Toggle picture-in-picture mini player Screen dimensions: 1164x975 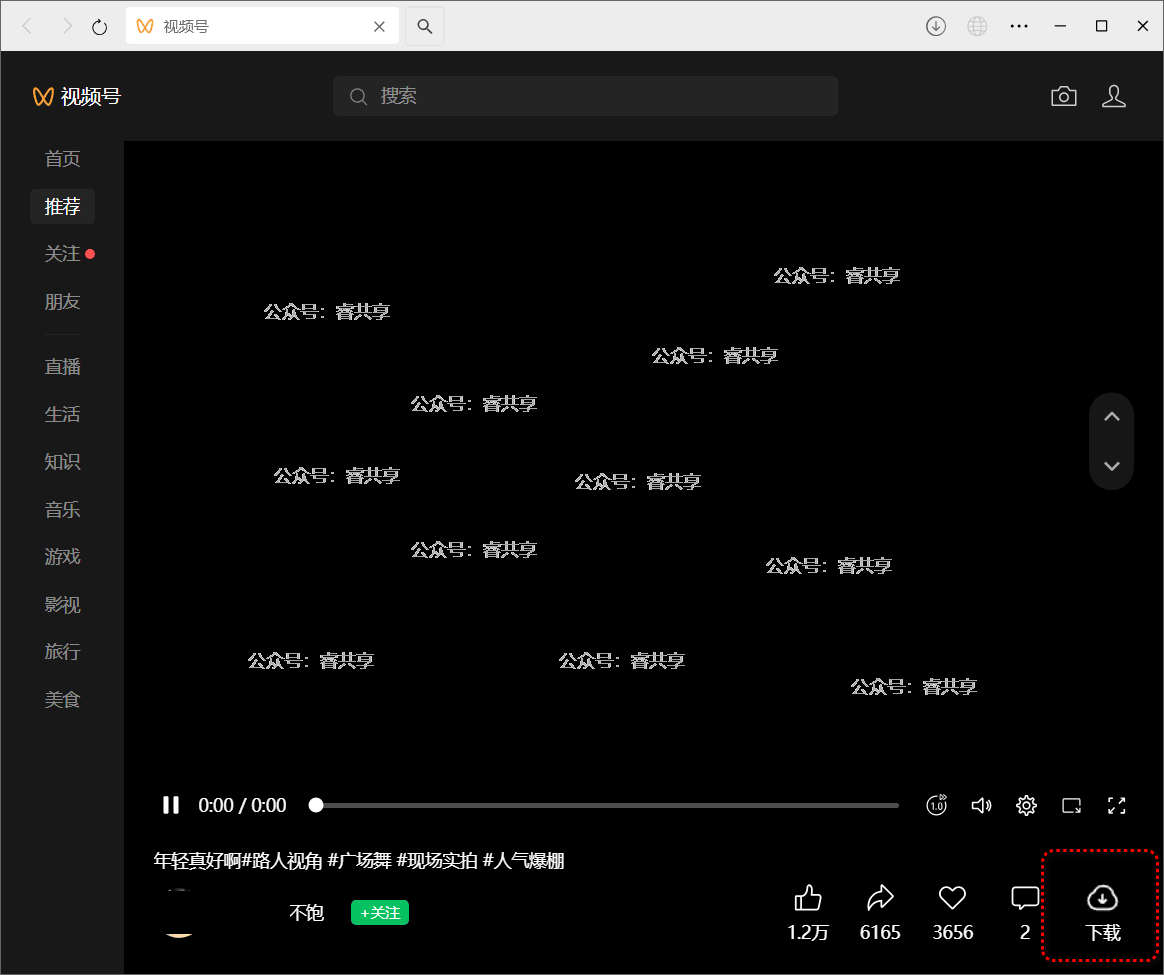(x=1071, y=805)
